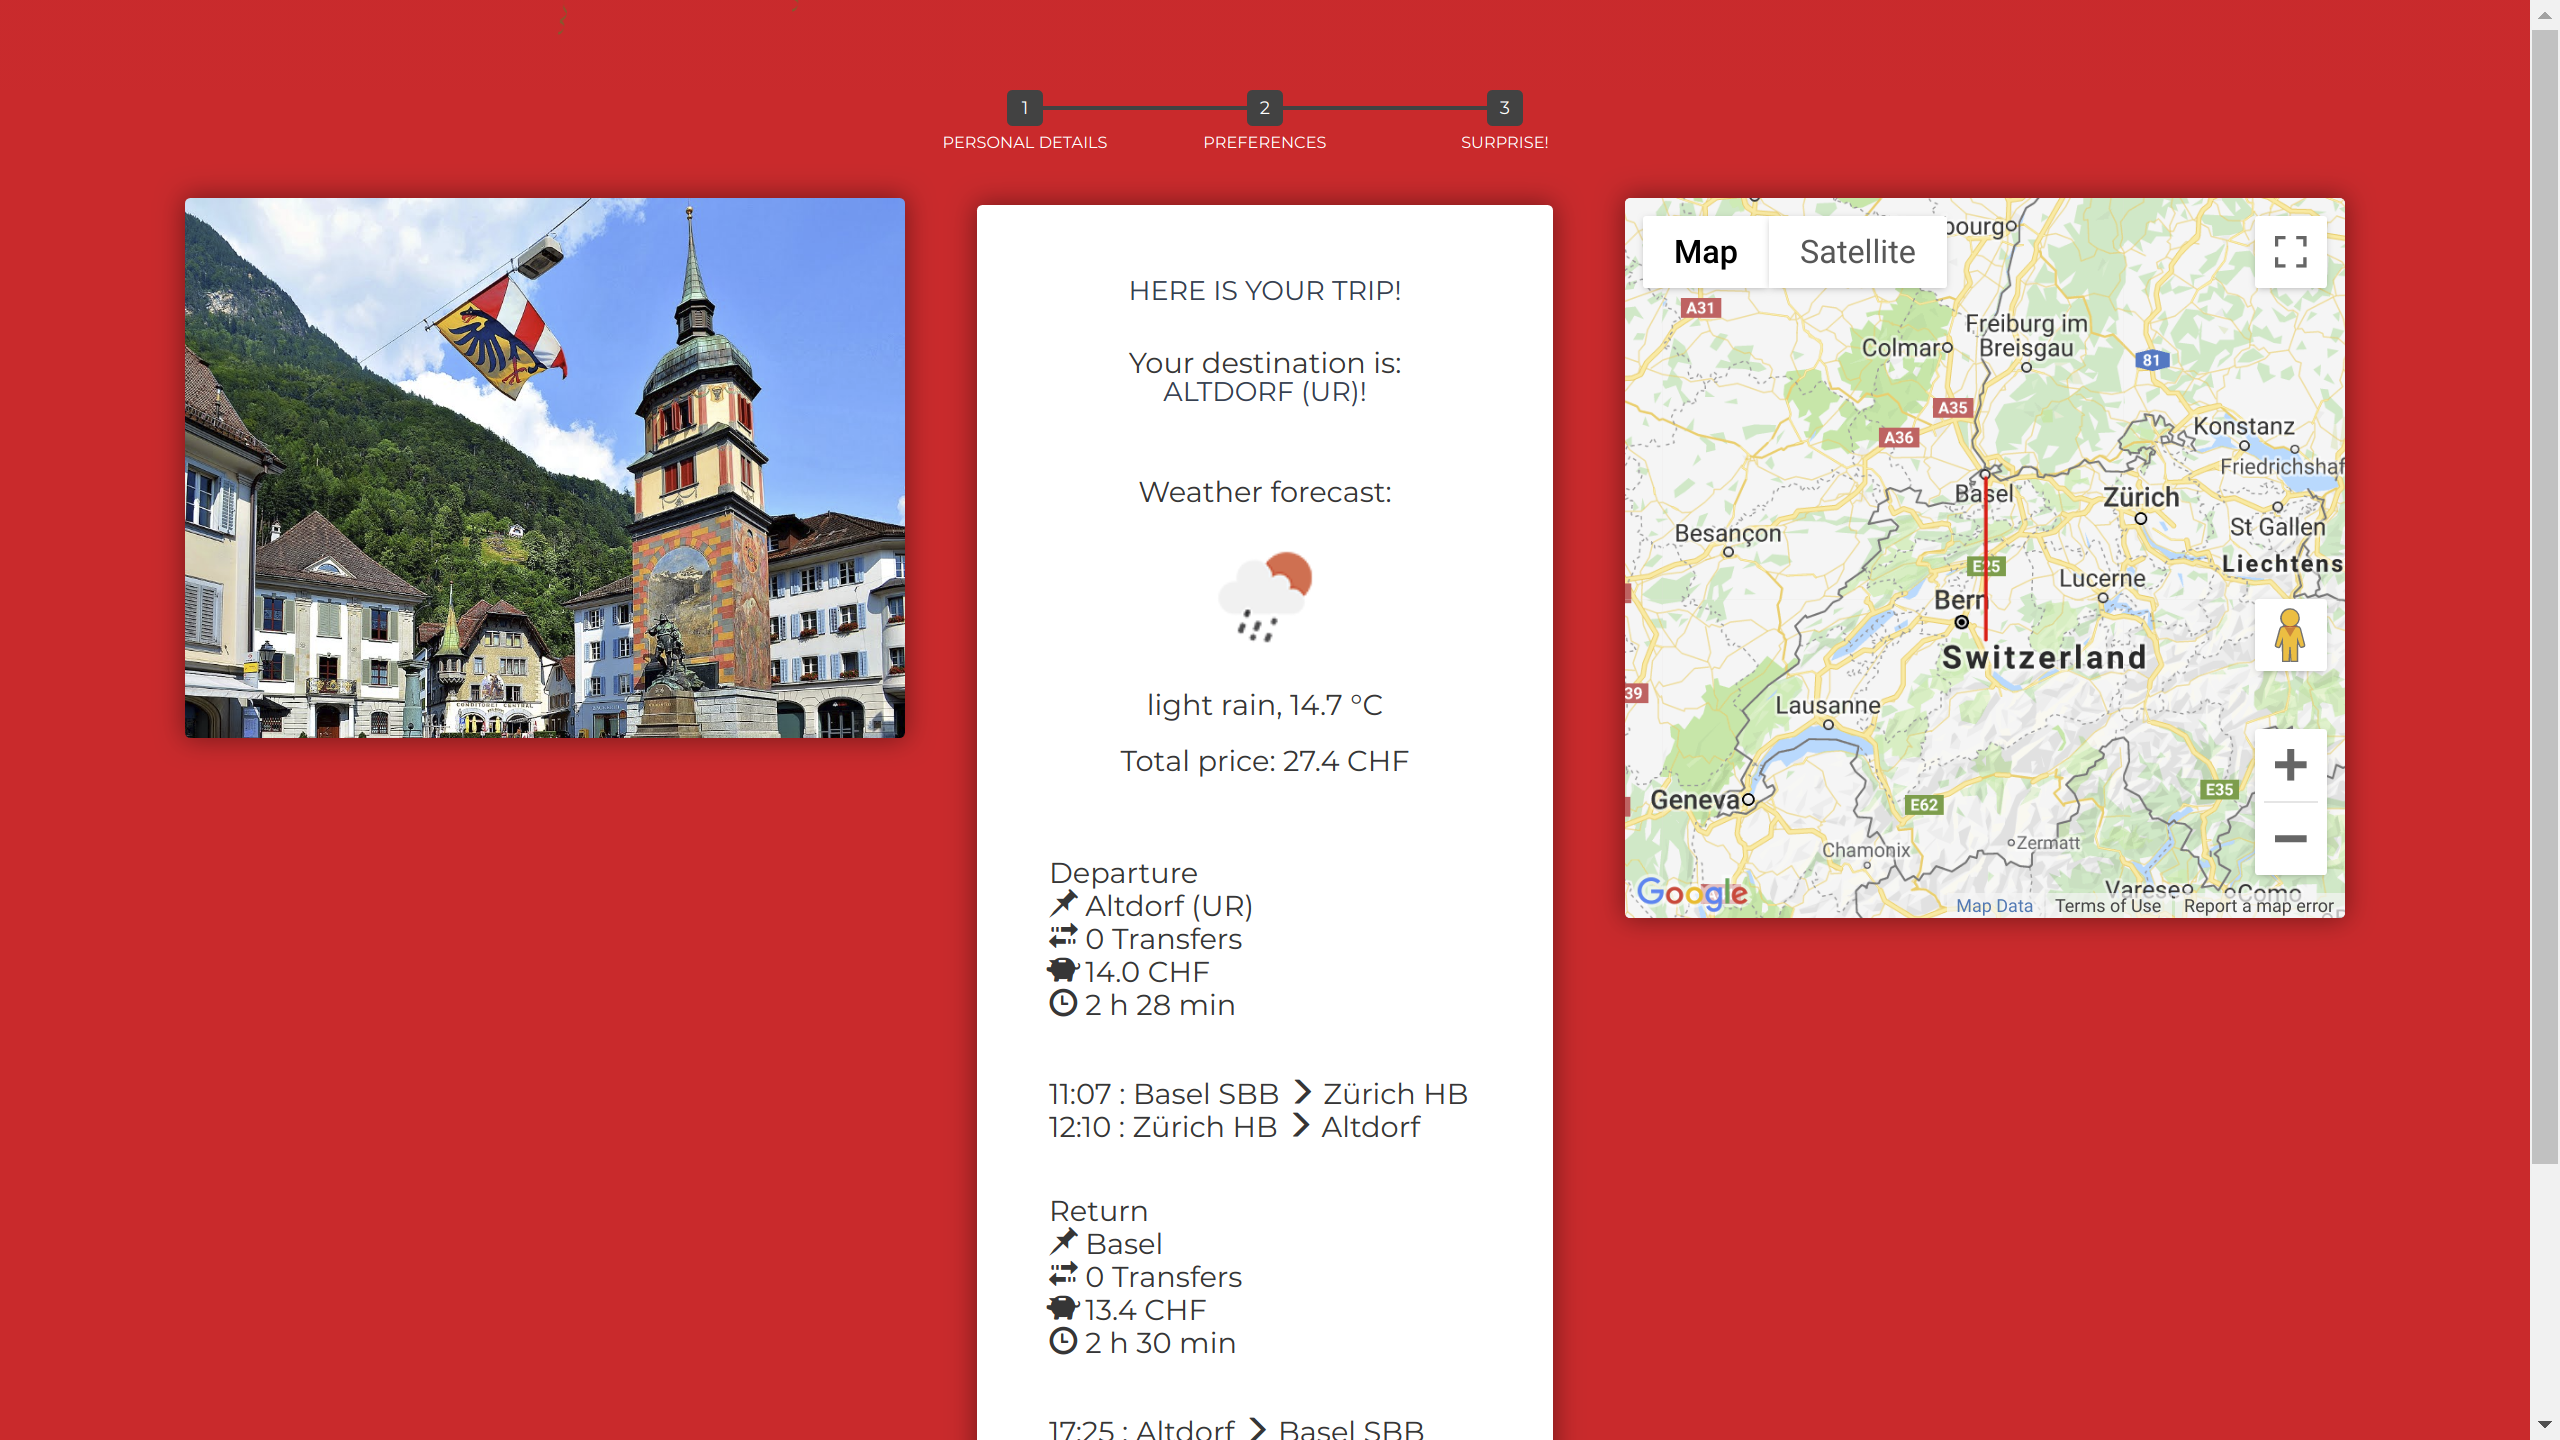Select the Map view tab

(1705, 252)
